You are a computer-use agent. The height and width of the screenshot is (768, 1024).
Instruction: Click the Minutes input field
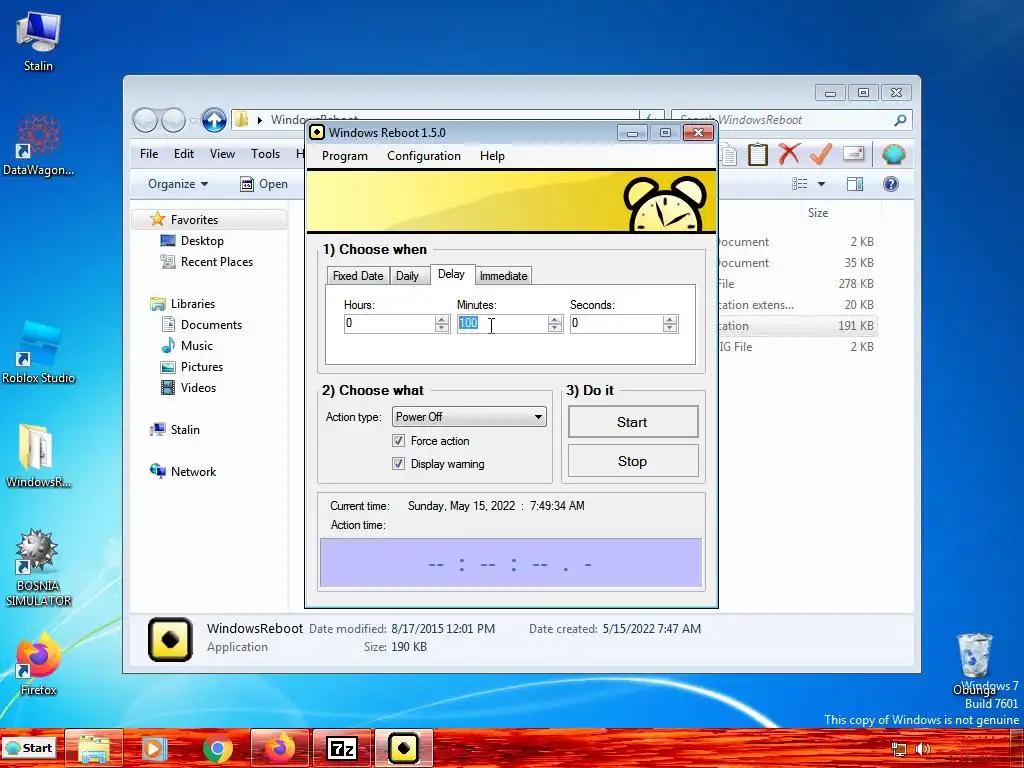tap(502, 323)
